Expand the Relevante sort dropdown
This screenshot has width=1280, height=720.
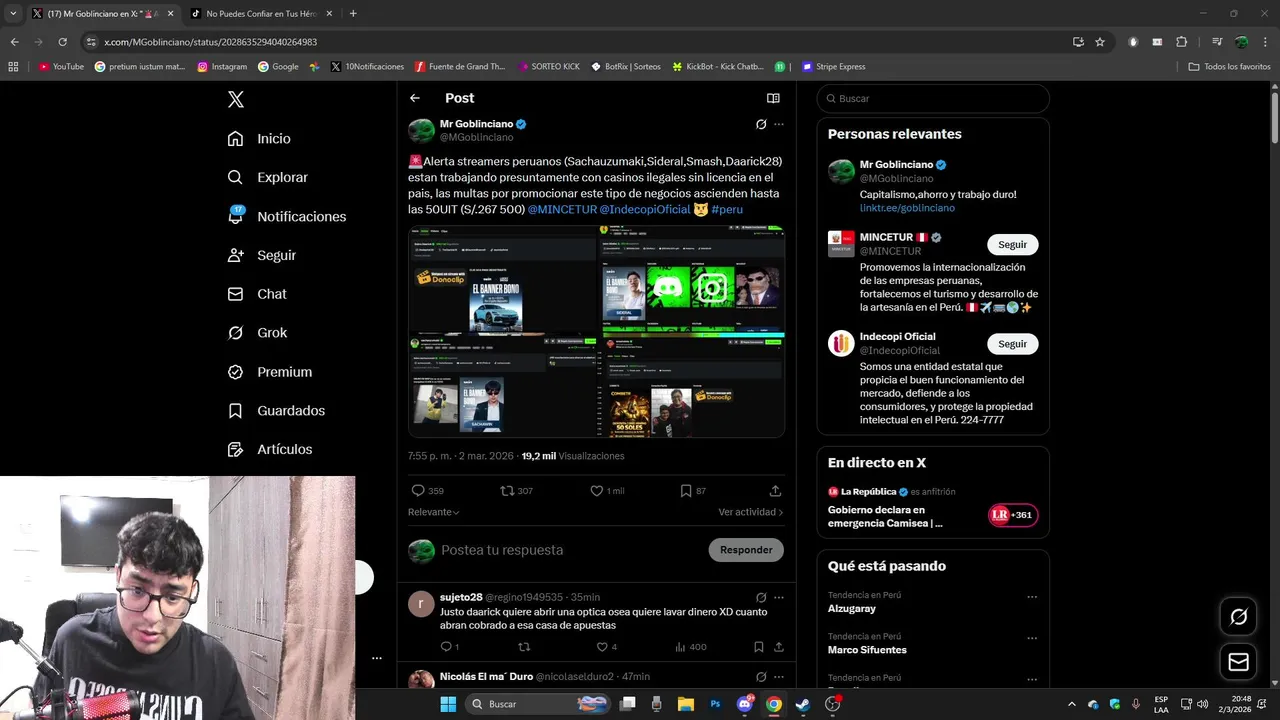[434, 512]
